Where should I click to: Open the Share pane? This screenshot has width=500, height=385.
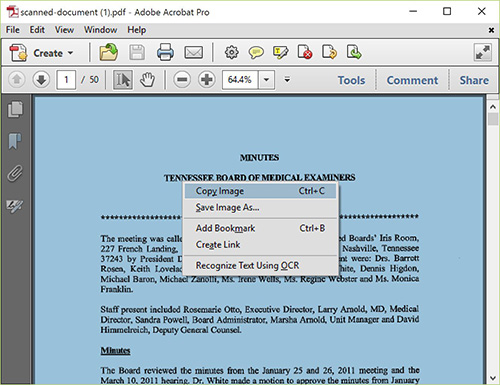click(474, 80)
